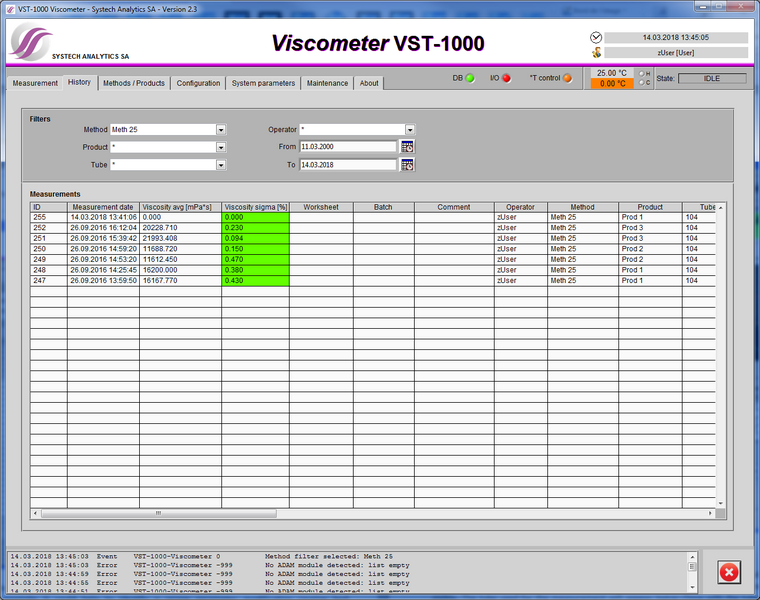
Task: Switch to the Measurement tab
Action: 35,83
